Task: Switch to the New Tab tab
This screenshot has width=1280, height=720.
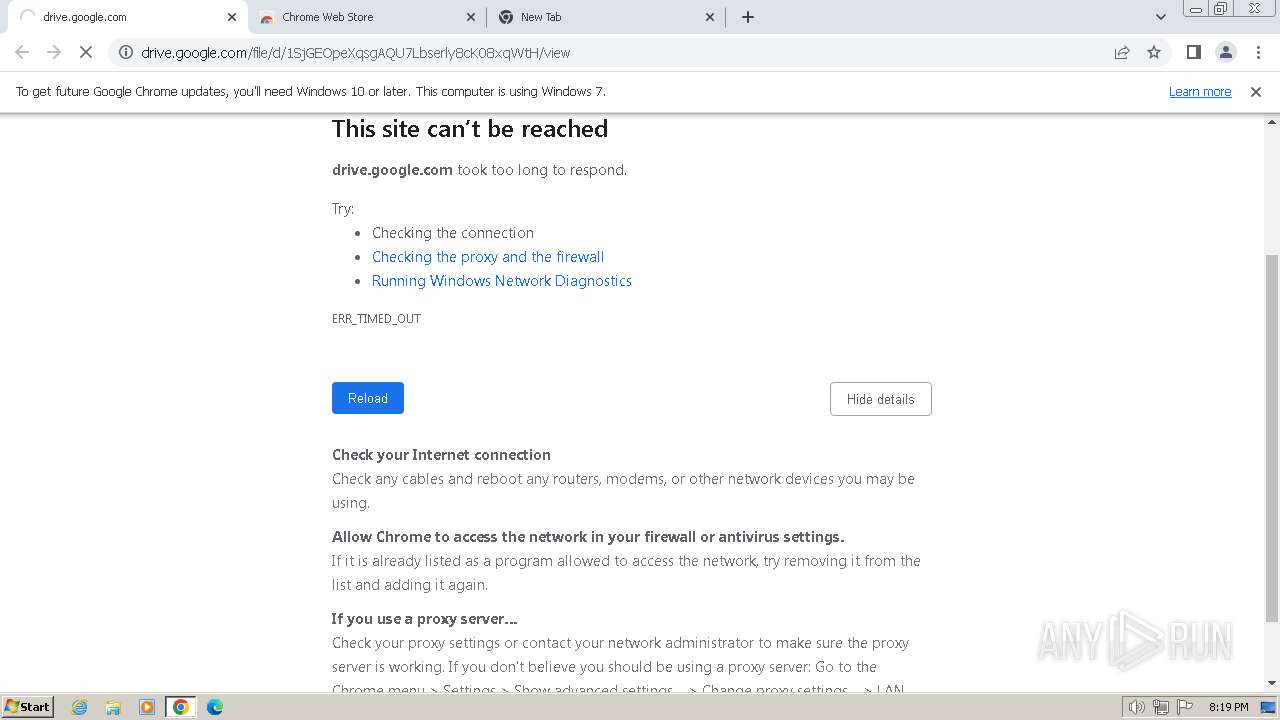Action: [x=605, y=17]
